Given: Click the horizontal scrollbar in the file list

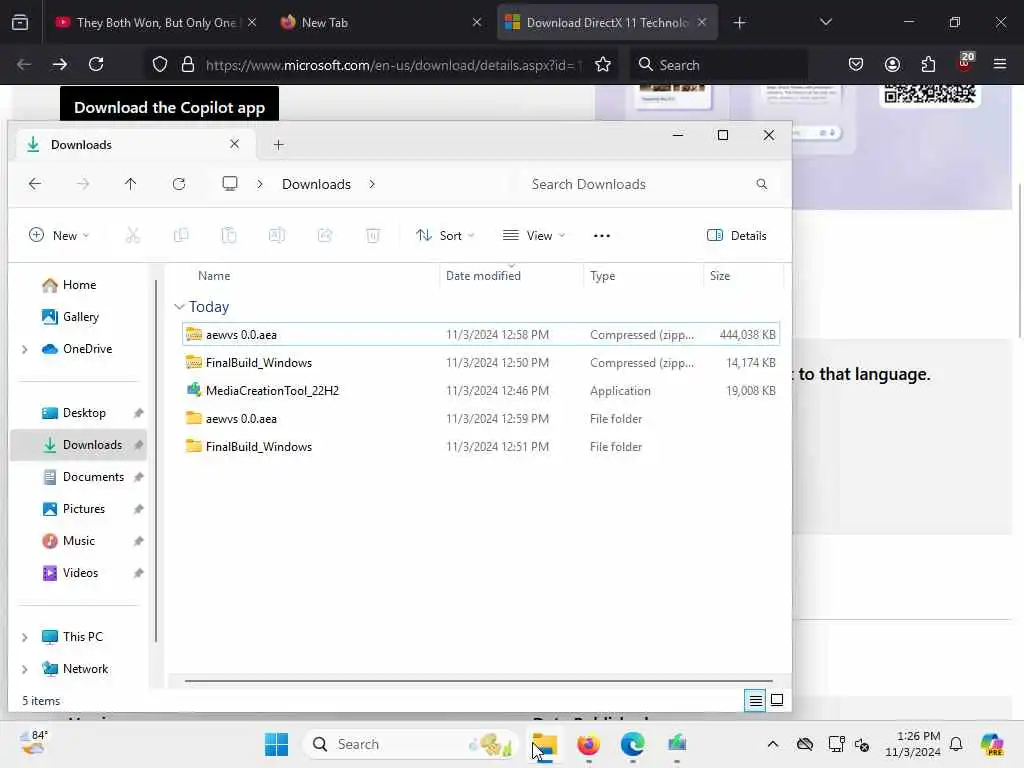Looking at the screenshot, I should pos(478,680).
